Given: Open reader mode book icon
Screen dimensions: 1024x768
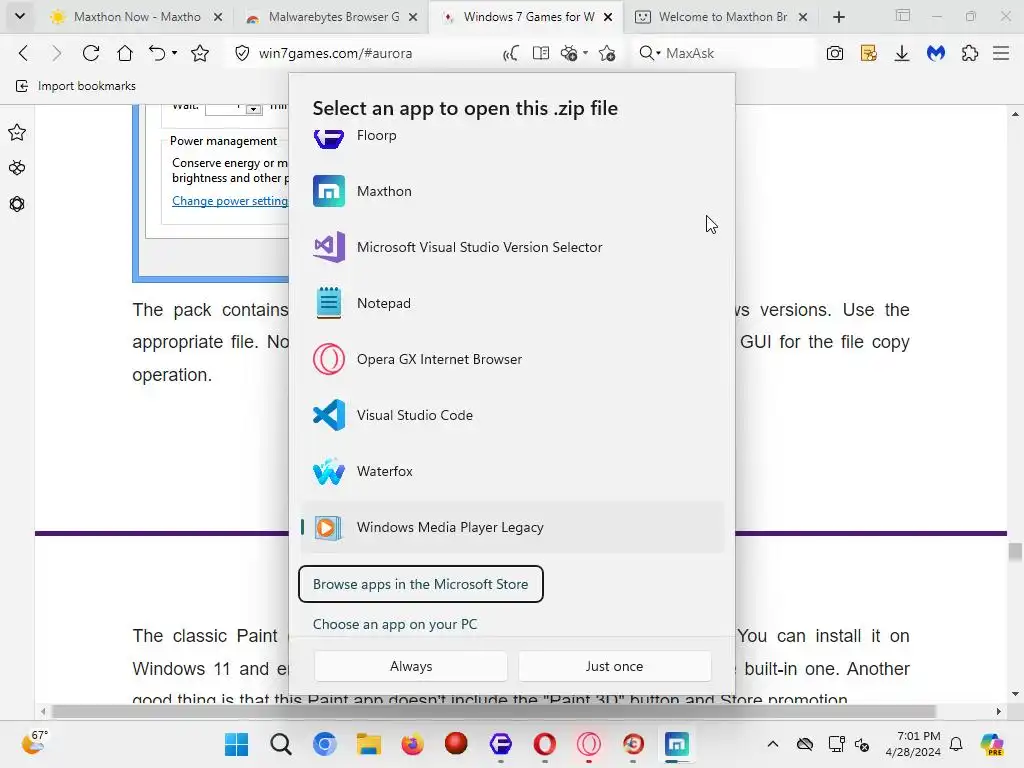Looking at the screenshot, I should tap(541, 54).
